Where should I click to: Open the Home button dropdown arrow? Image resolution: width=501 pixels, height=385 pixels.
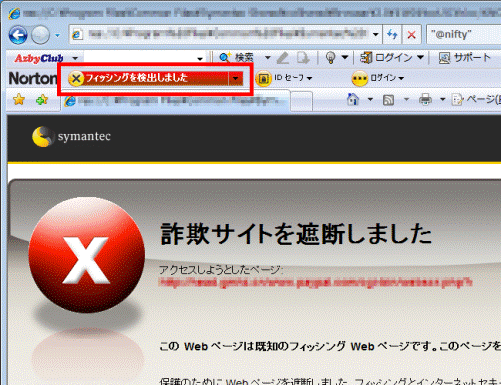370,99
